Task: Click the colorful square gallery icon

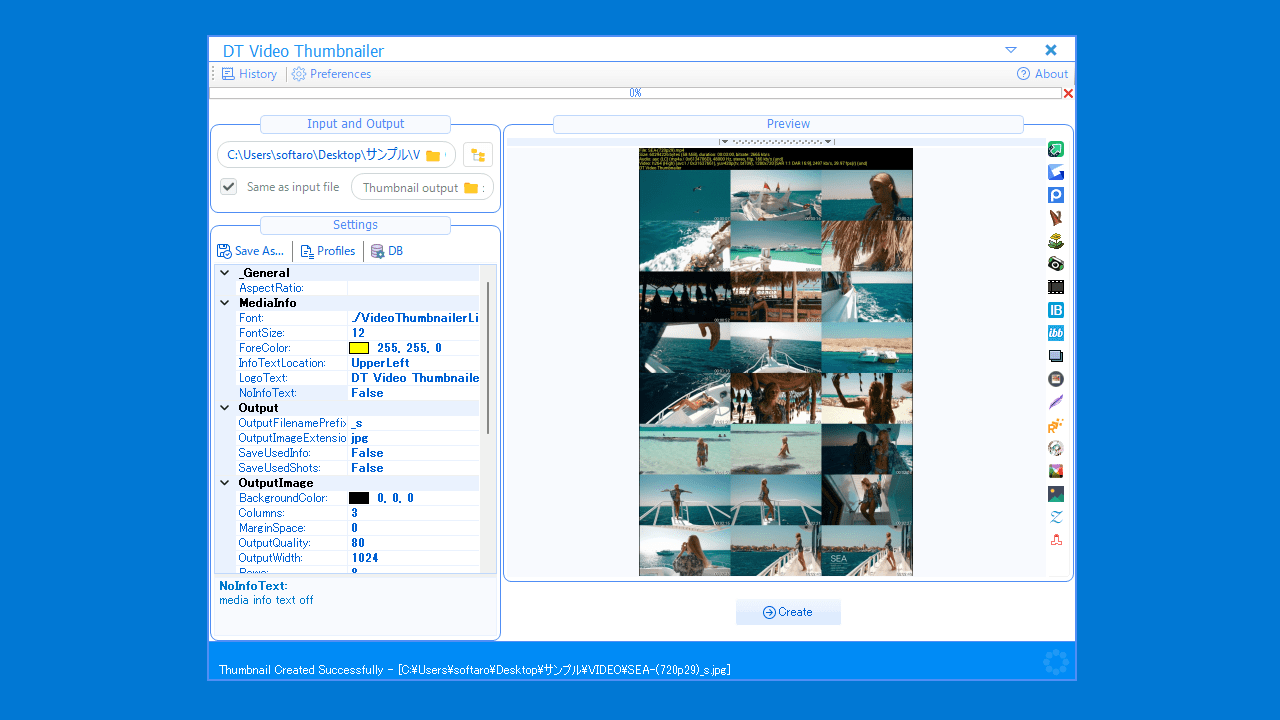Action: 1055,471
